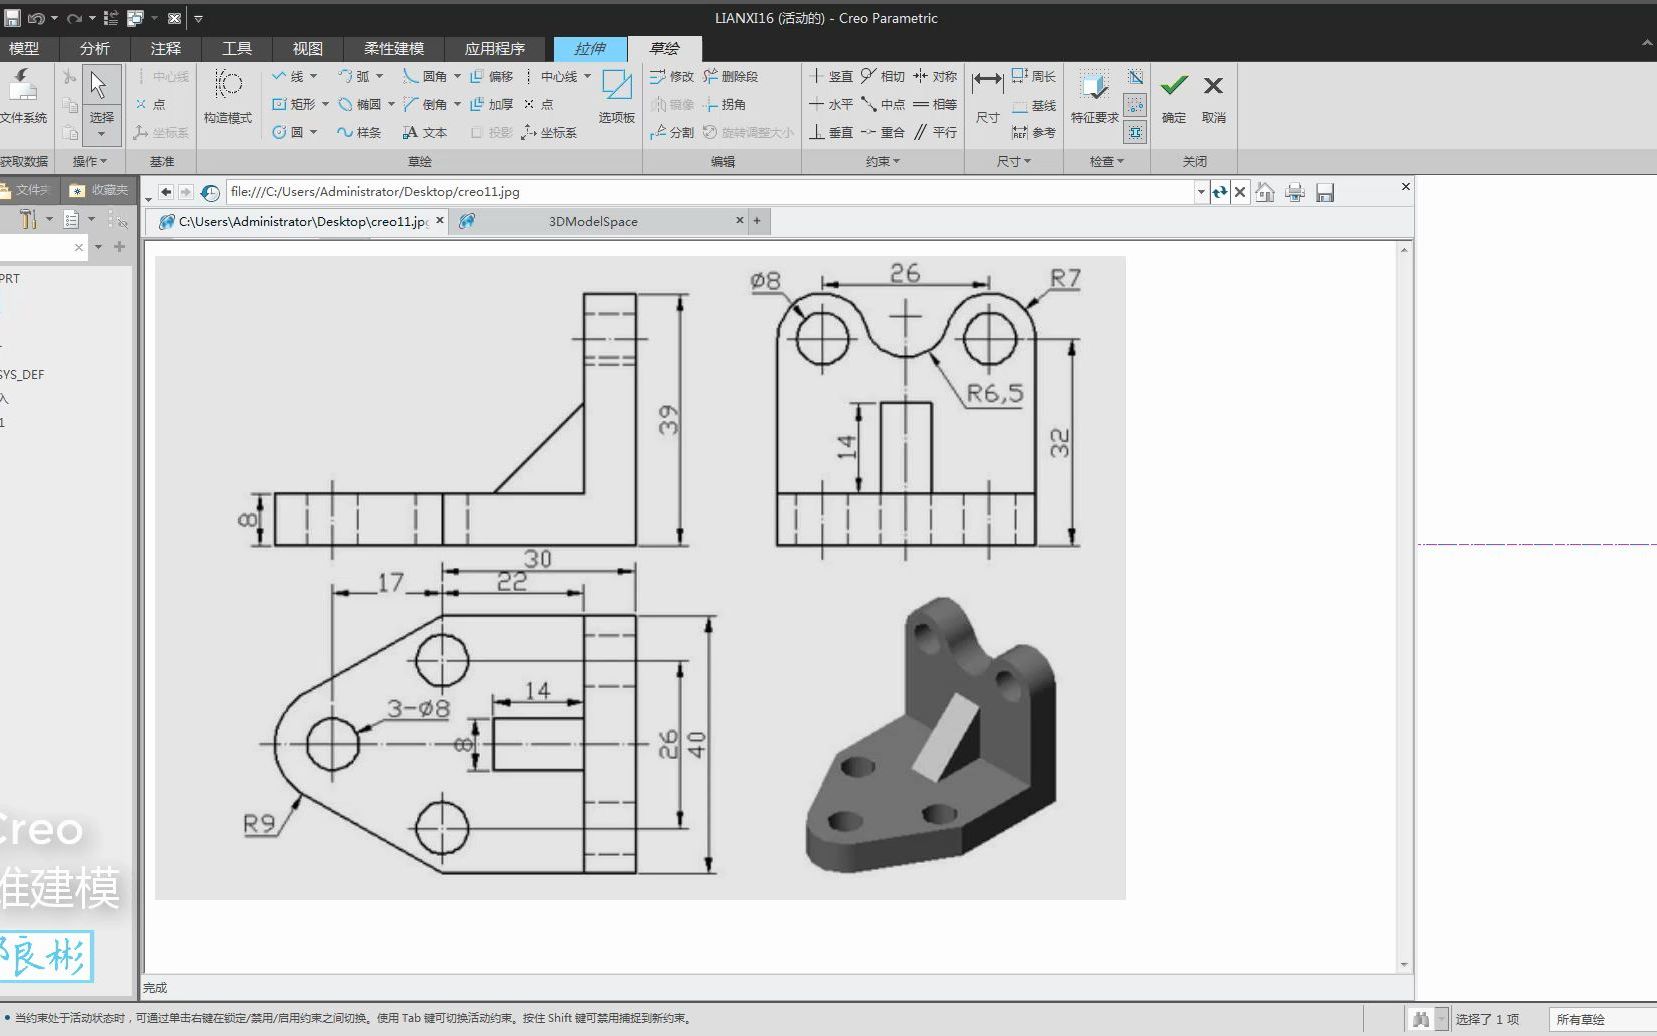Open the 注释 ribbon tab
The height and width of the screenshot is (1036, 1657).
click(166, 48)
